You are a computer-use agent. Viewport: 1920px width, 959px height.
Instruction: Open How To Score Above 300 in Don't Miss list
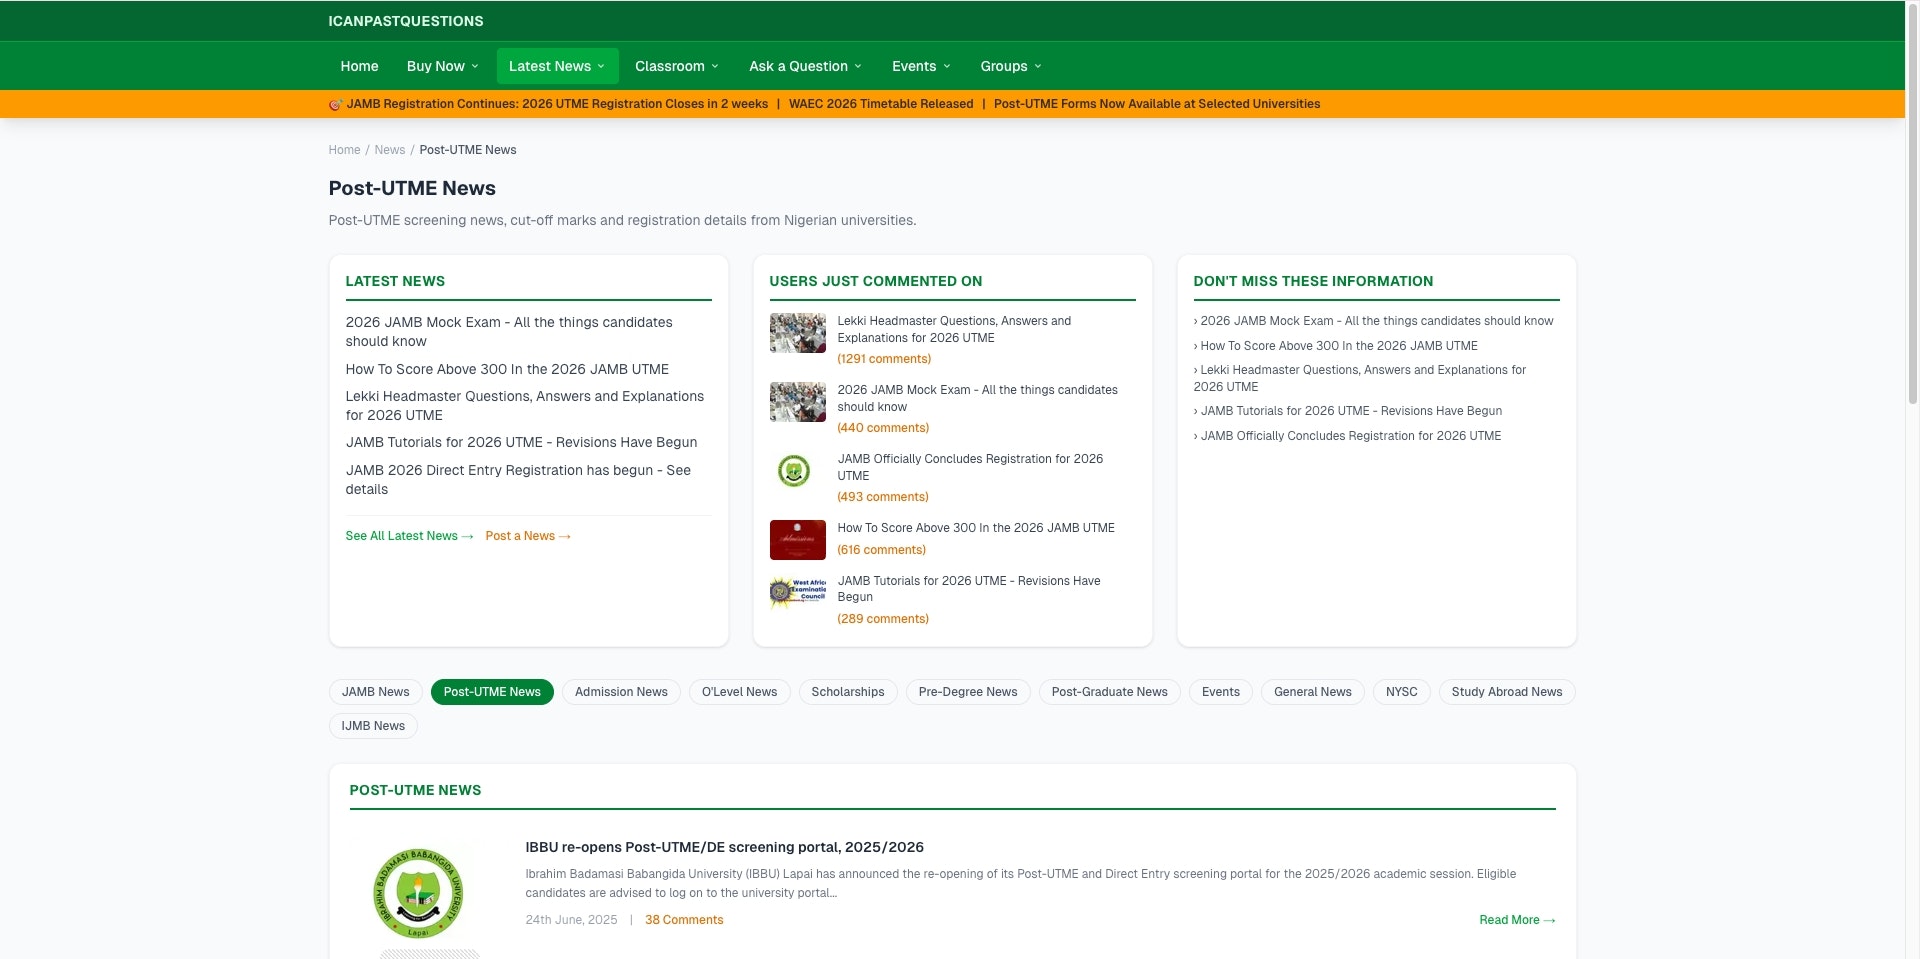pos(1335,346)
